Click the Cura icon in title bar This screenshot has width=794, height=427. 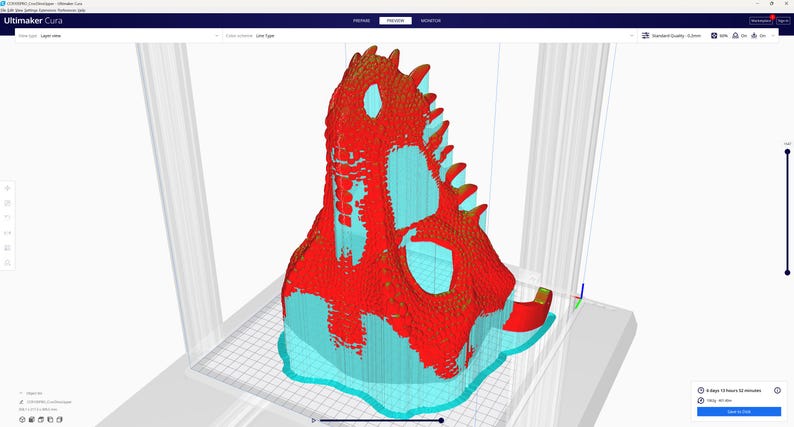point(3,3)
